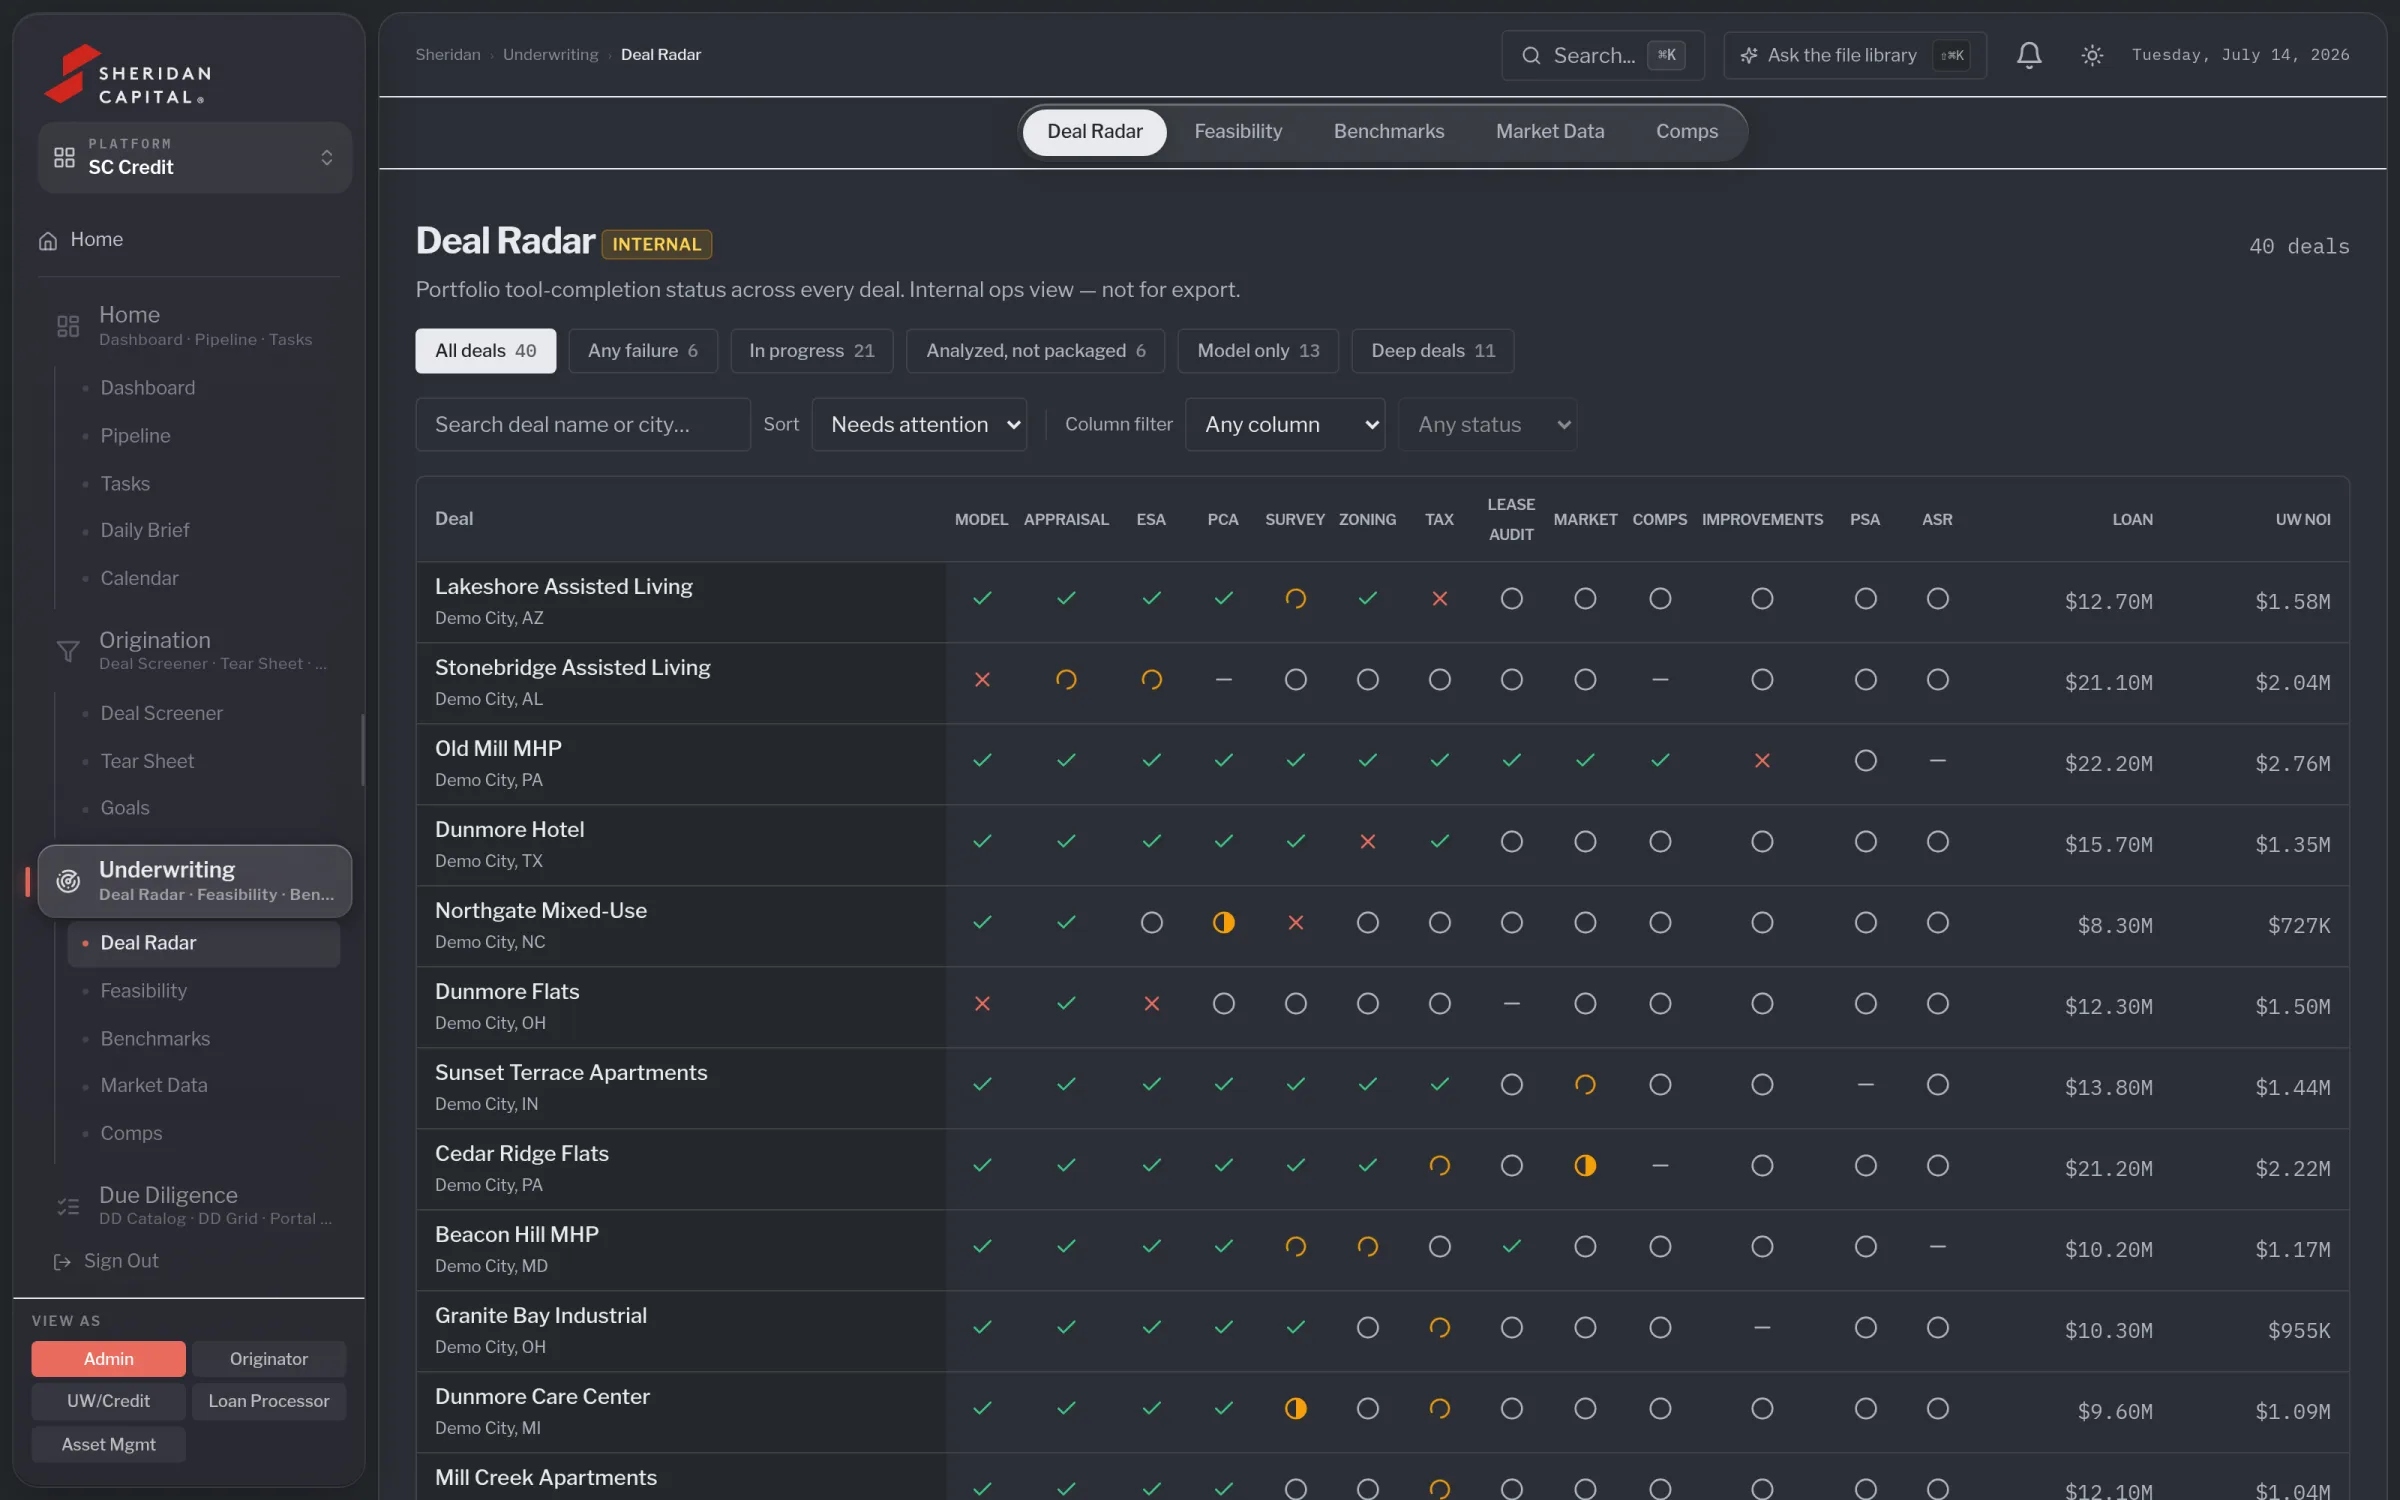Screen dimensions: 2400x1500
Task: Click the failed Improvements status for Old Mill MHP
Action: click(x=1762, y=761)
